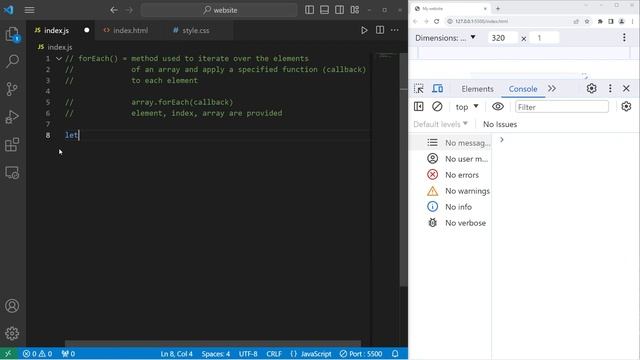The height and width of the screenshot is (360, 640).
Task: Toggle the secondary side bar layout icon
Action: coord(340,10)
